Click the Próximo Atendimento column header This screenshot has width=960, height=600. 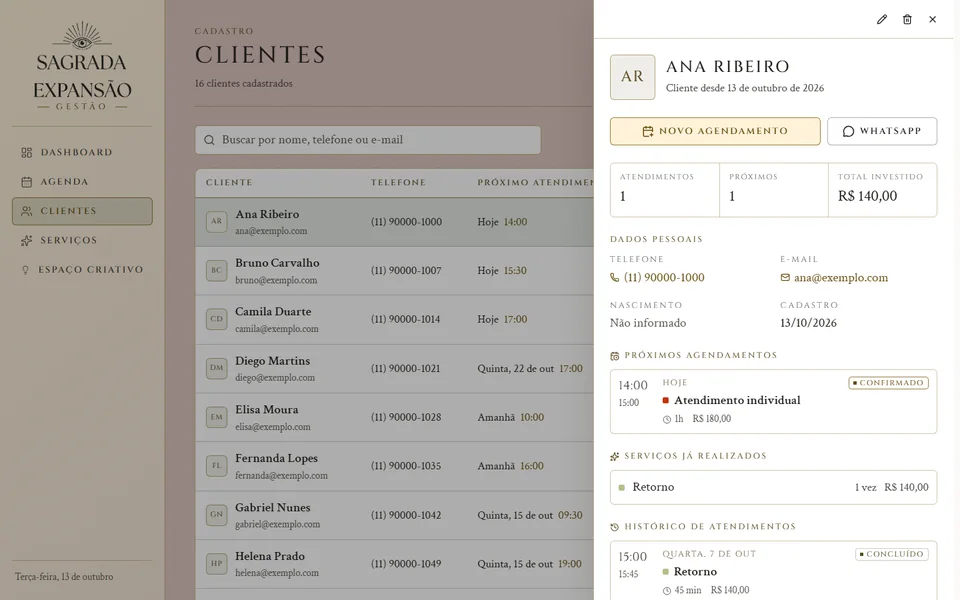(536, 182)
